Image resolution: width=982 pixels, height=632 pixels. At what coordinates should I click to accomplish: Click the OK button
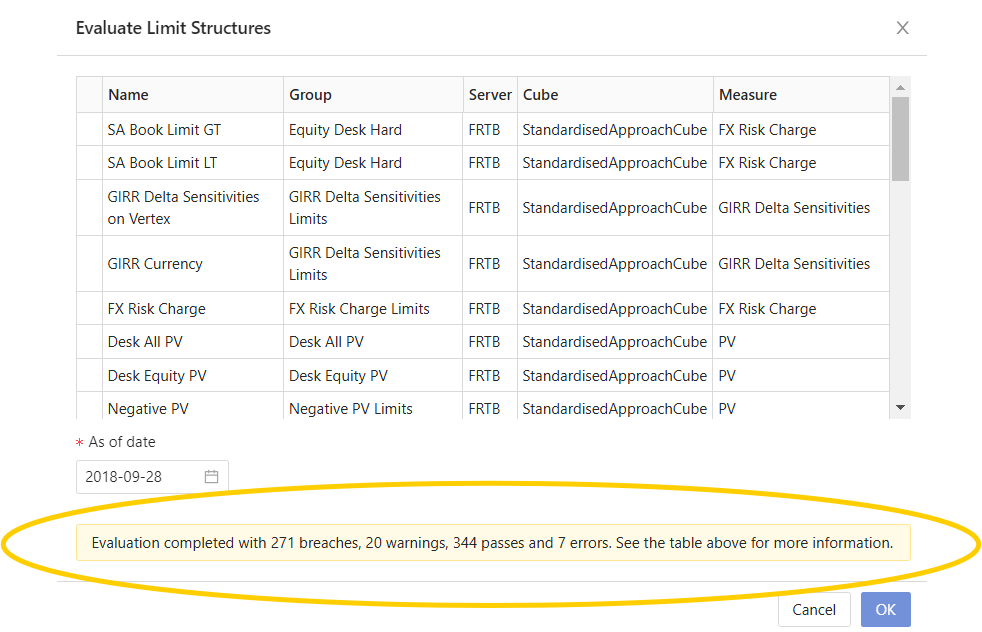pyautogui.click(x=885, y=609)
